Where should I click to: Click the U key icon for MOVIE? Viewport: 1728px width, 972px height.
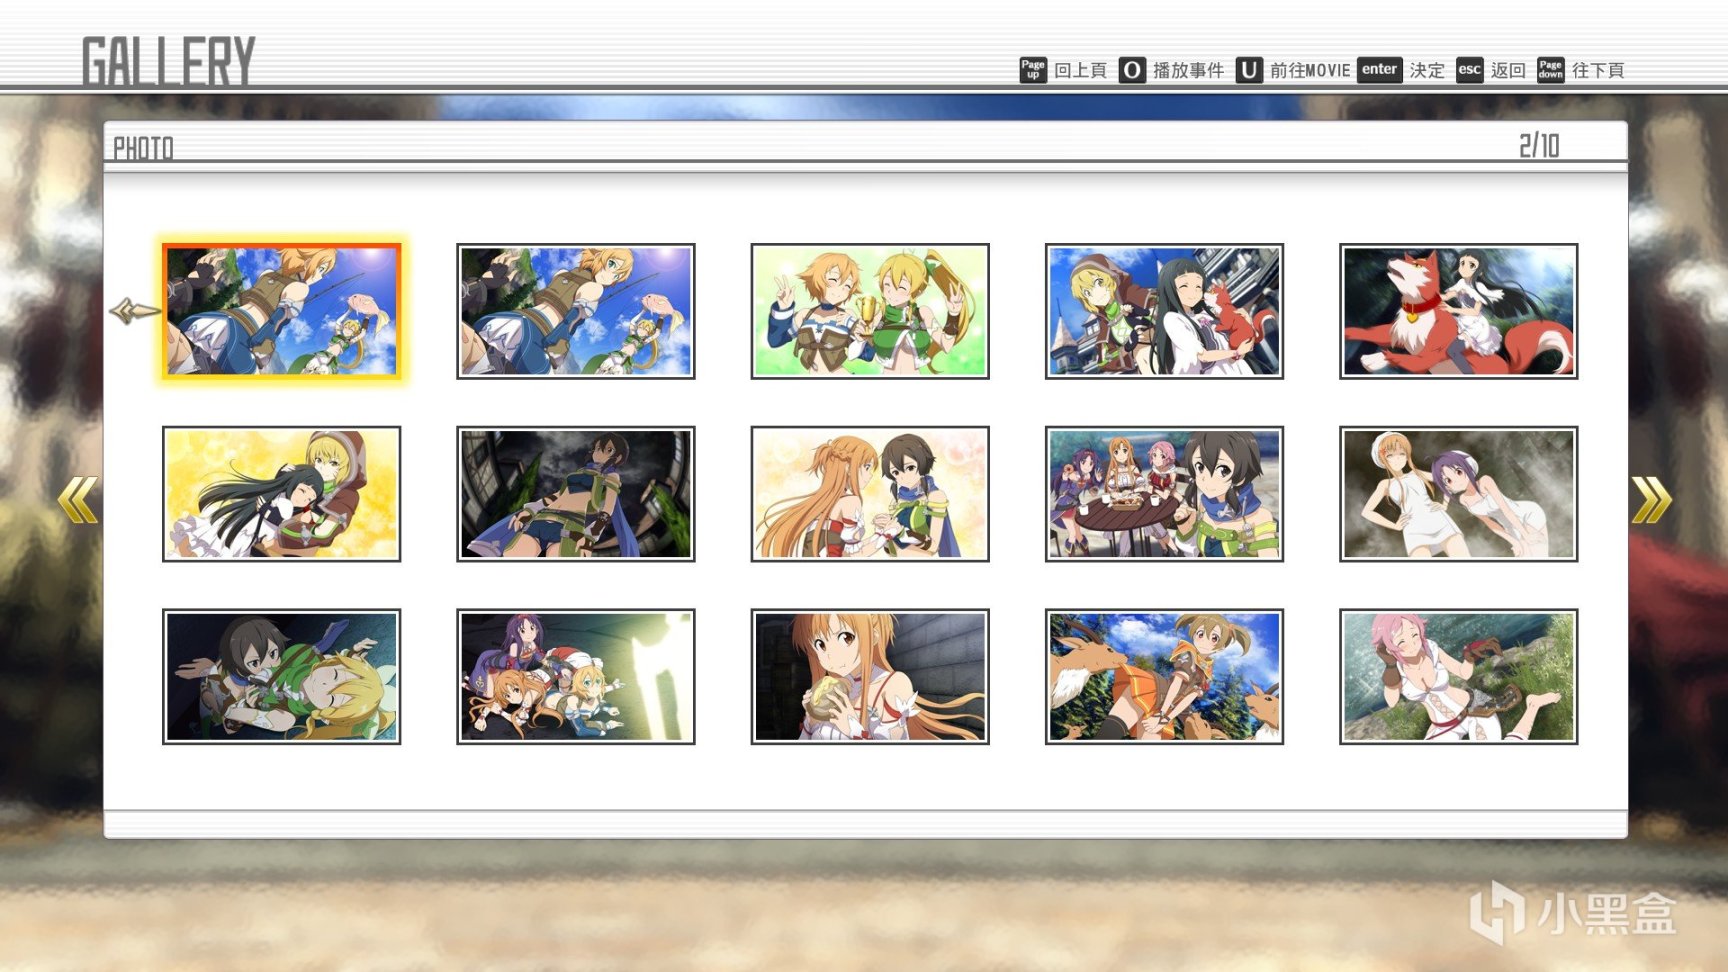(1249, 70)
